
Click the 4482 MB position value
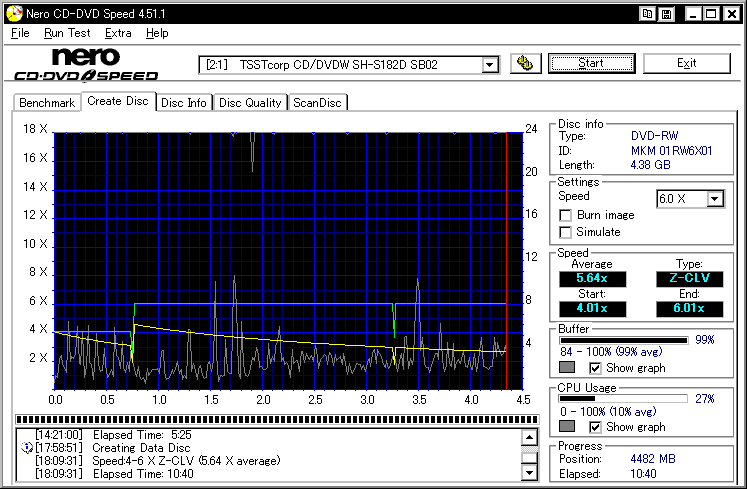653,459
